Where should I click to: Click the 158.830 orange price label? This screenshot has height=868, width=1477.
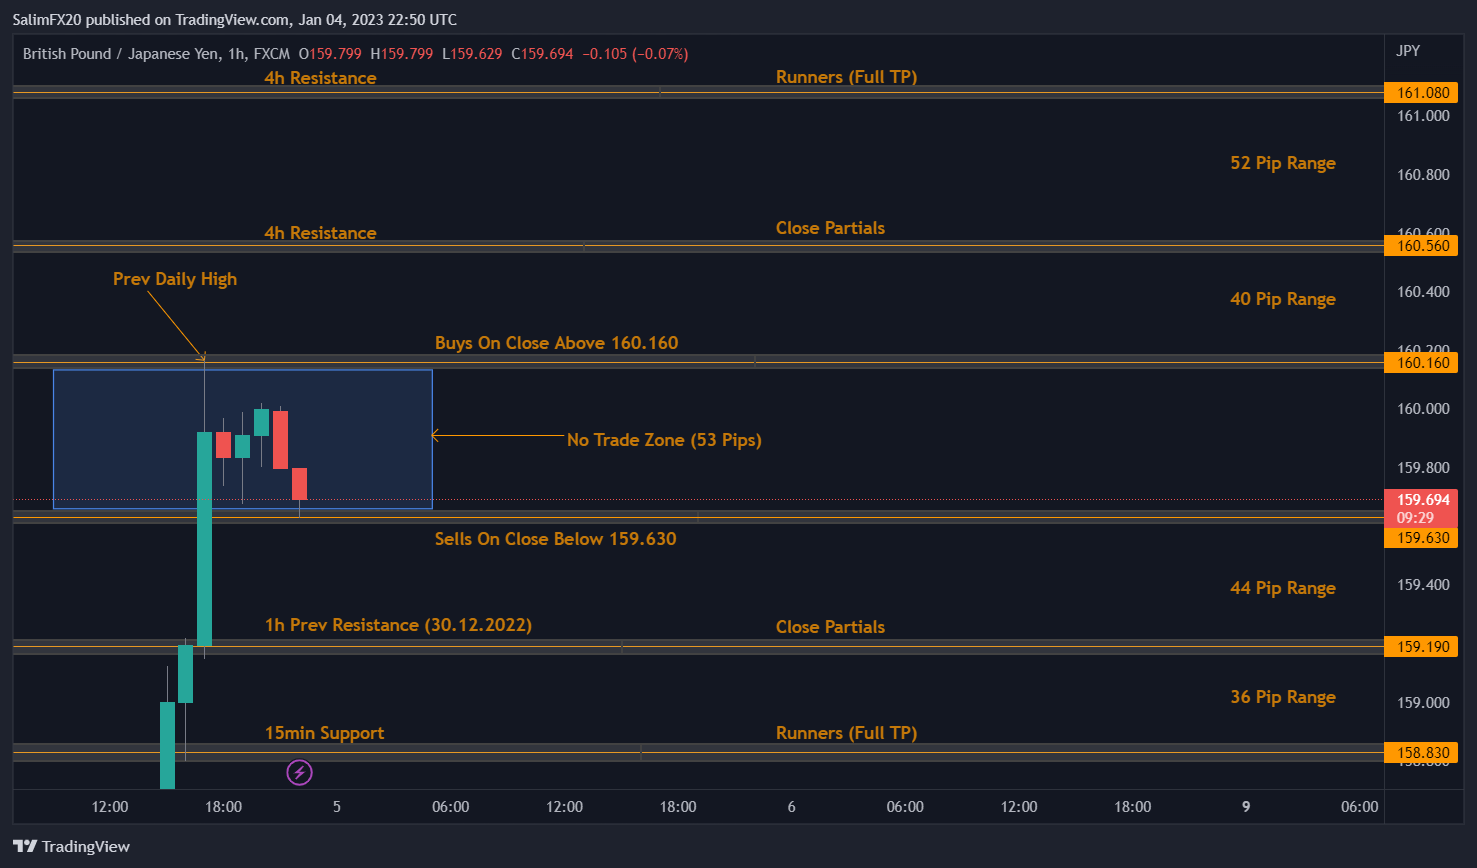pyautogui.click(x=1421, y=753)
